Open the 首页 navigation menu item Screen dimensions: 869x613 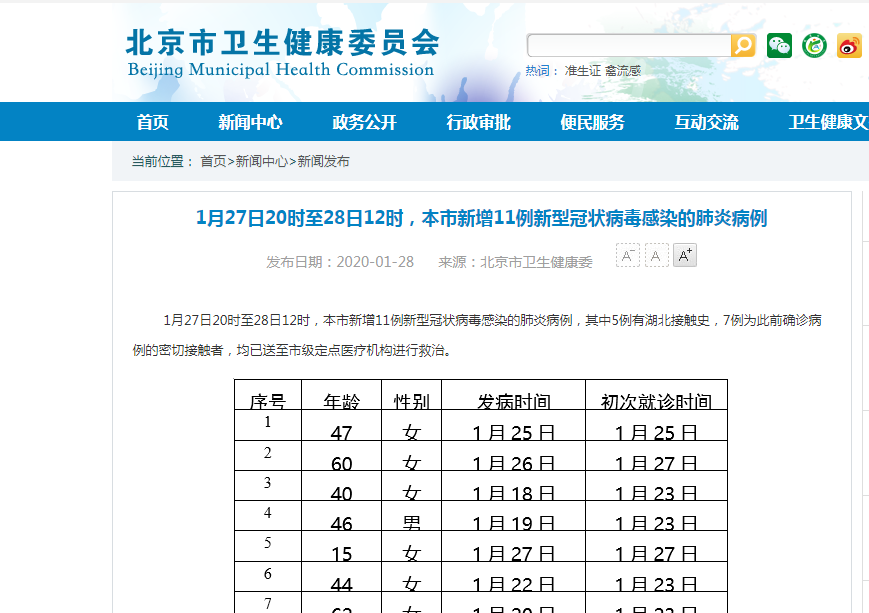point(153,122)
